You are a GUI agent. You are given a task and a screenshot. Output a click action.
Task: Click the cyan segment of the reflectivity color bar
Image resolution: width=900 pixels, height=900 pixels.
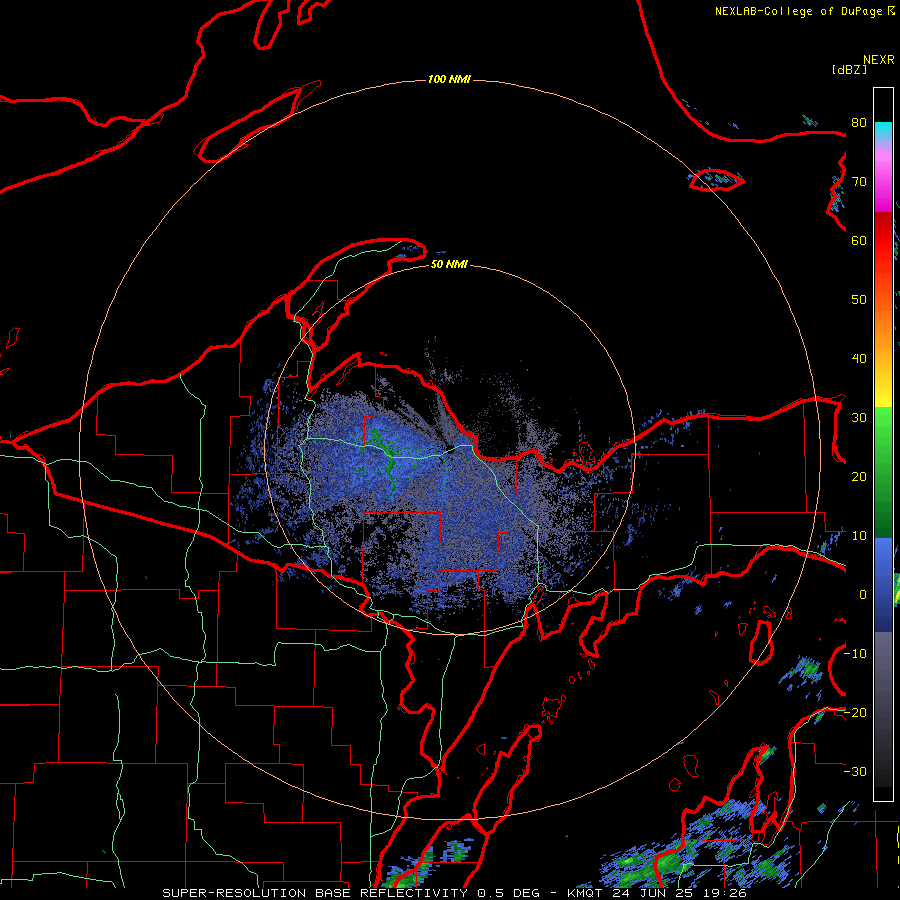tap(883, 132)
